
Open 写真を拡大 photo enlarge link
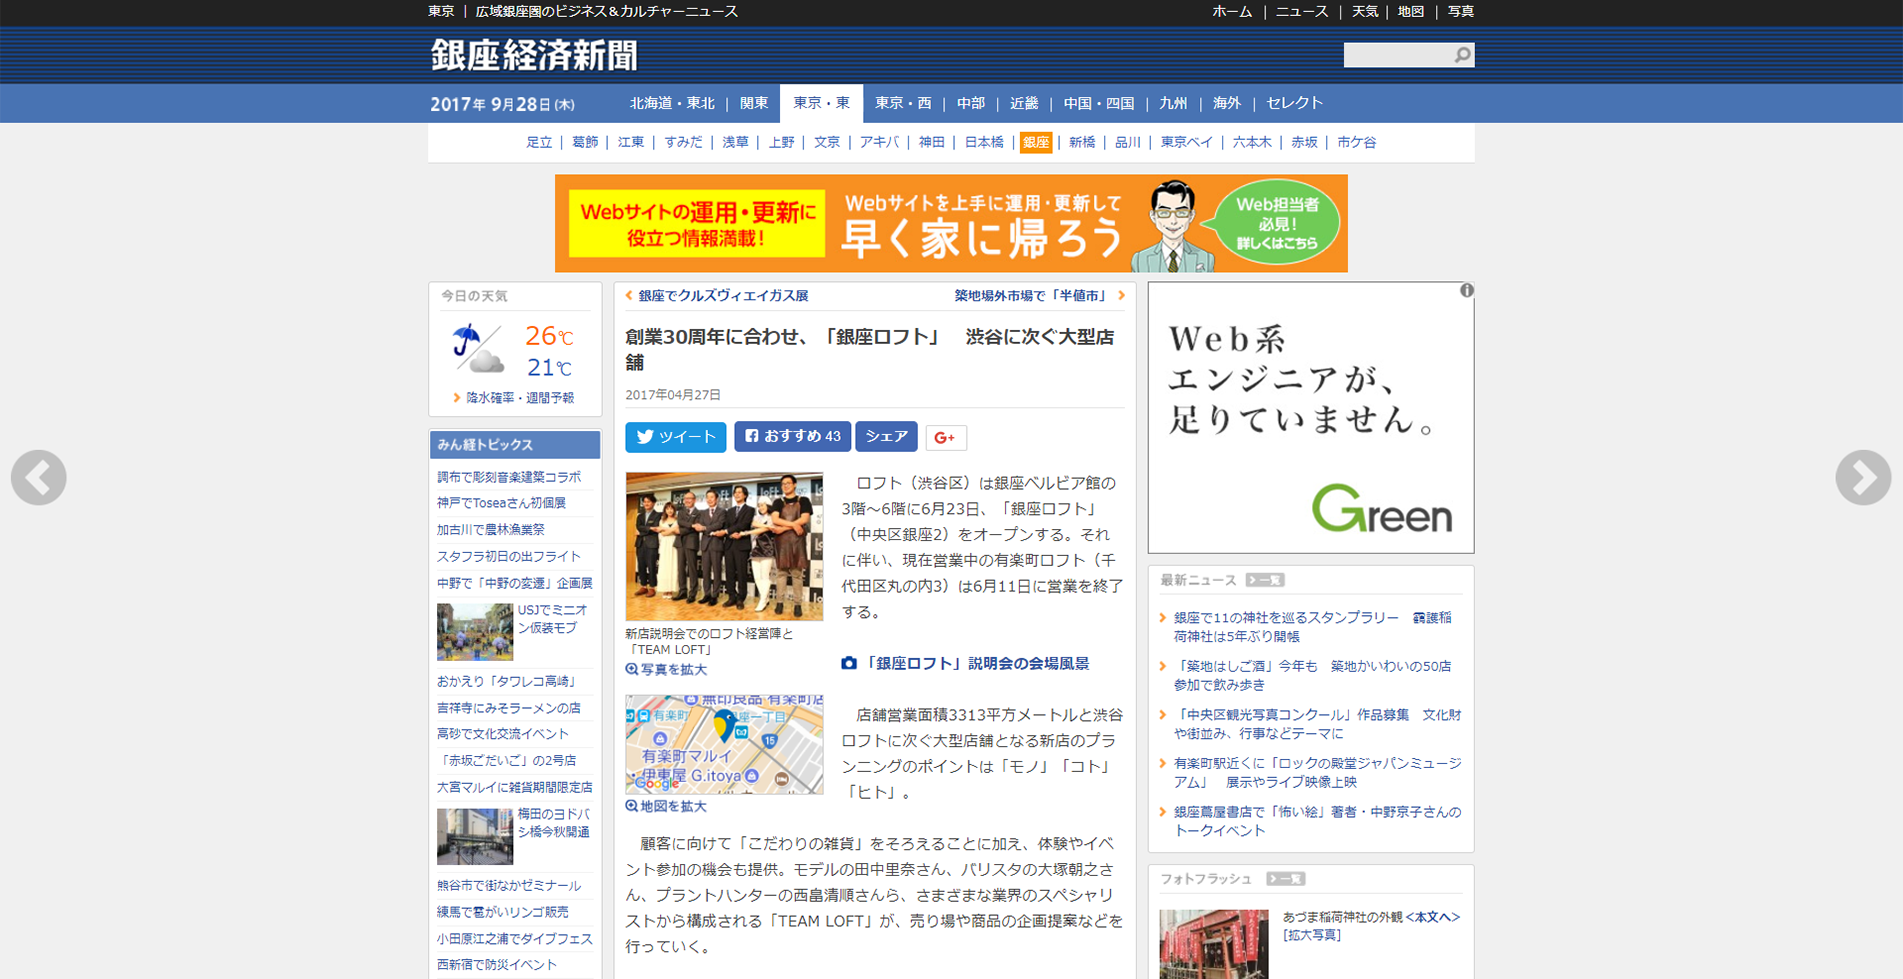click(666, 670)
